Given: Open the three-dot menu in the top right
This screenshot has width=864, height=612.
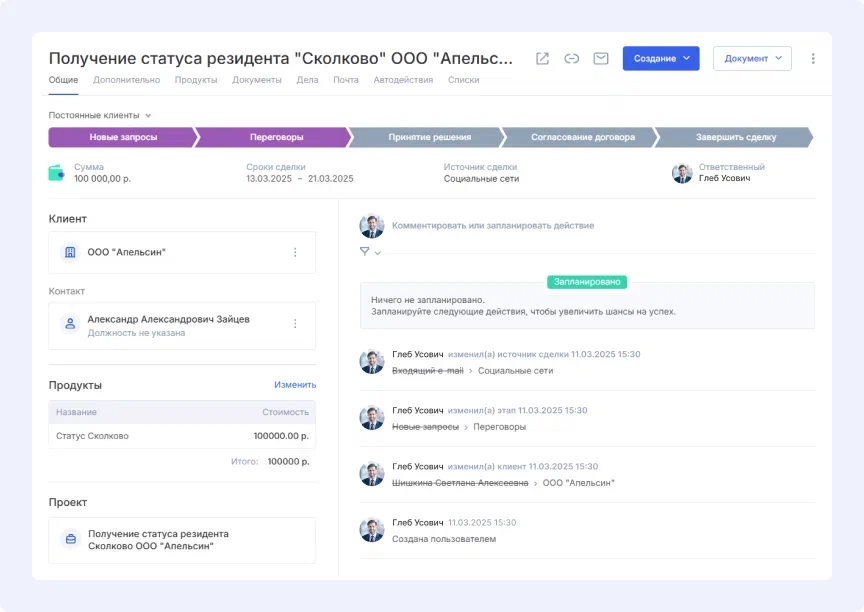Looking at the screenshot, I should (x=812, y=58).
